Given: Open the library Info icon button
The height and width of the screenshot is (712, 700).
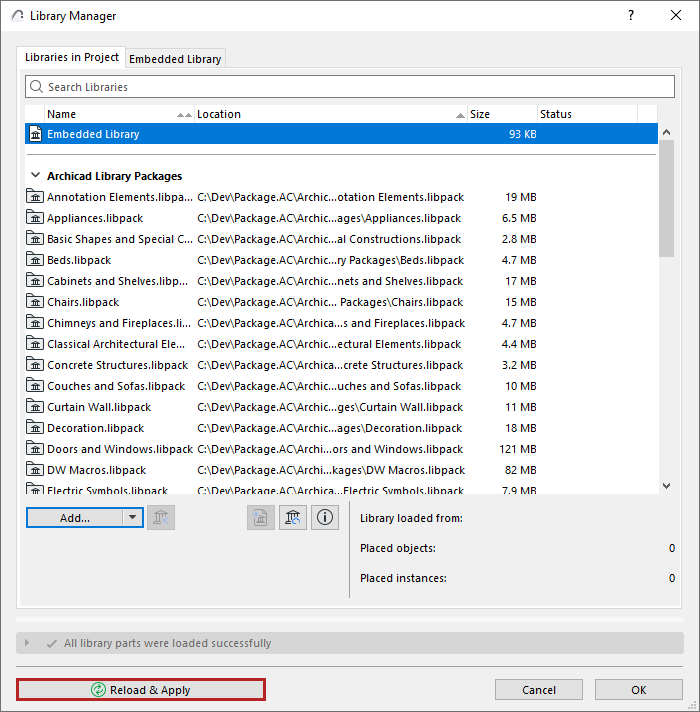Looking at the screenshot, I should coord(325,518).
